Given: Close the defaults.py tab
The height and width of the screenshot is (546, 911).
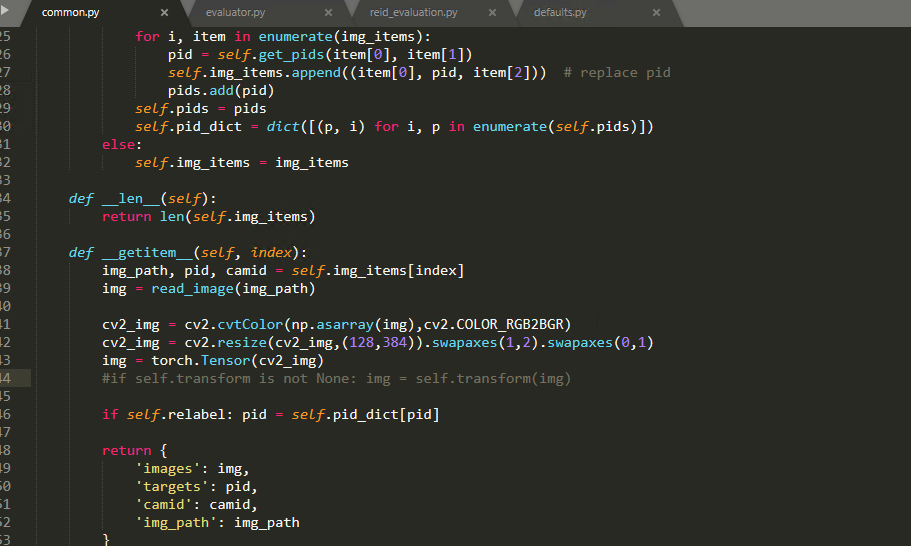Looking at the screenshot, I should [656, 12].
